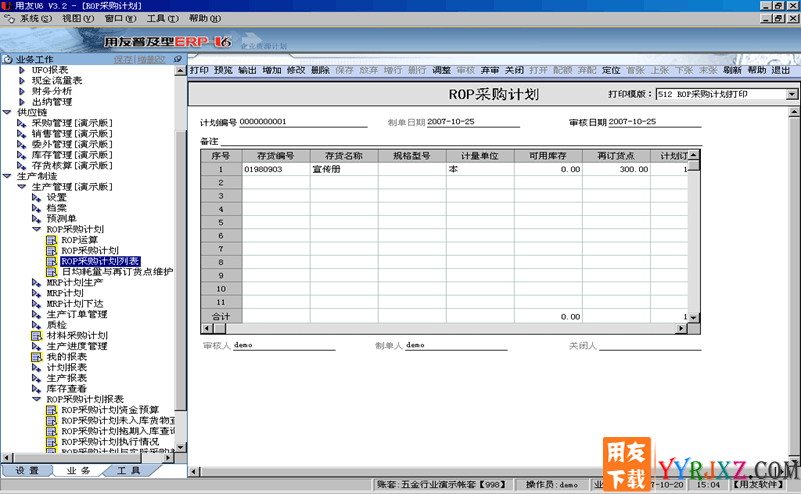Open the 材料采购计划 item
The width and height of the screenshot is (801, 494).
pyautogui.click(x=77, y=336)
